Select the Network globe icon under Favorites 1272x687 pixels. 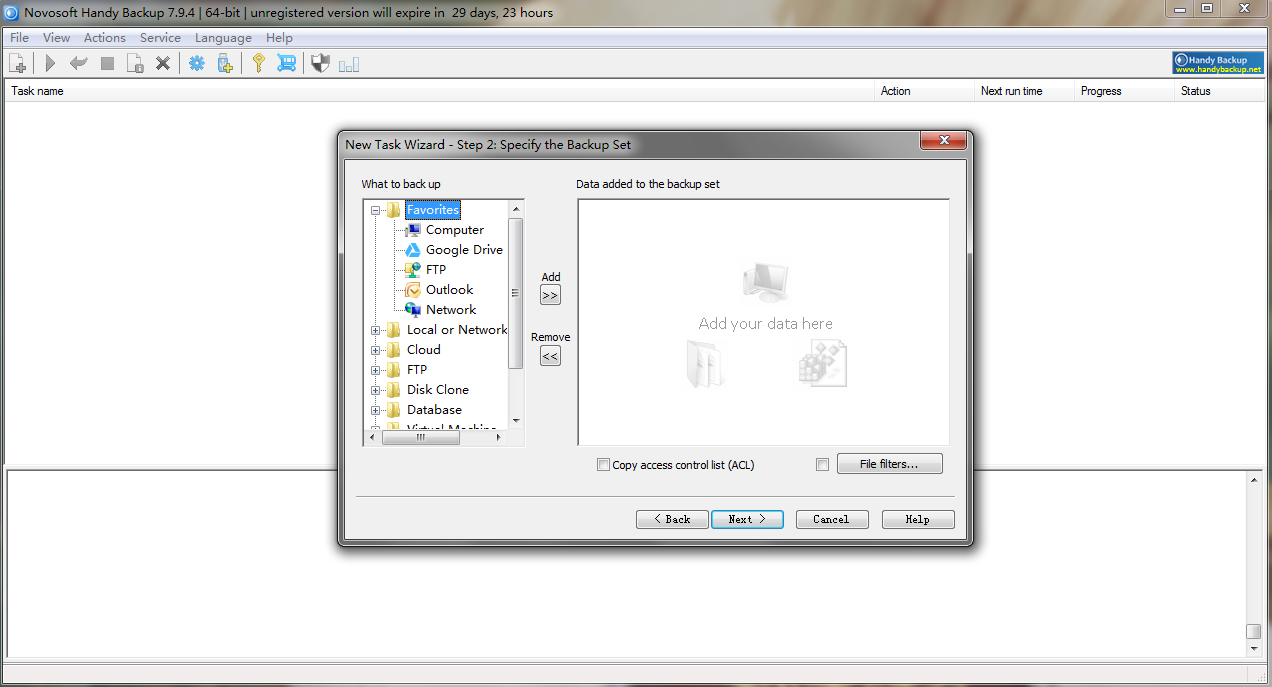[412, 310]
